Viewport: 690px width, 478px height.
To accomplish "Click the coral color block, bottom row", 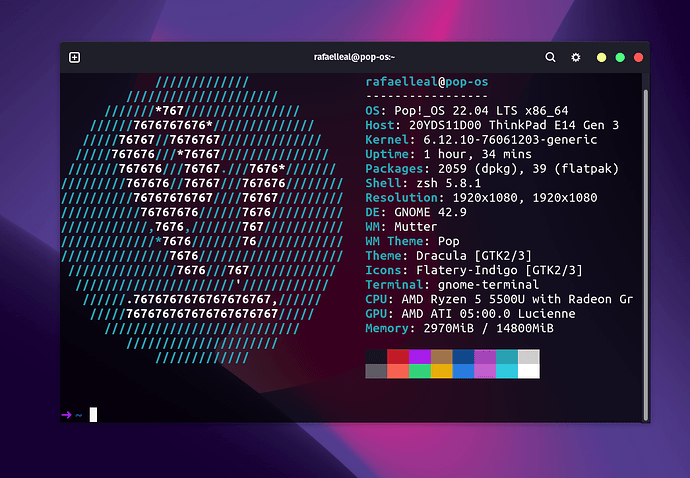I will pyautogui.click(x=398, y=371).
